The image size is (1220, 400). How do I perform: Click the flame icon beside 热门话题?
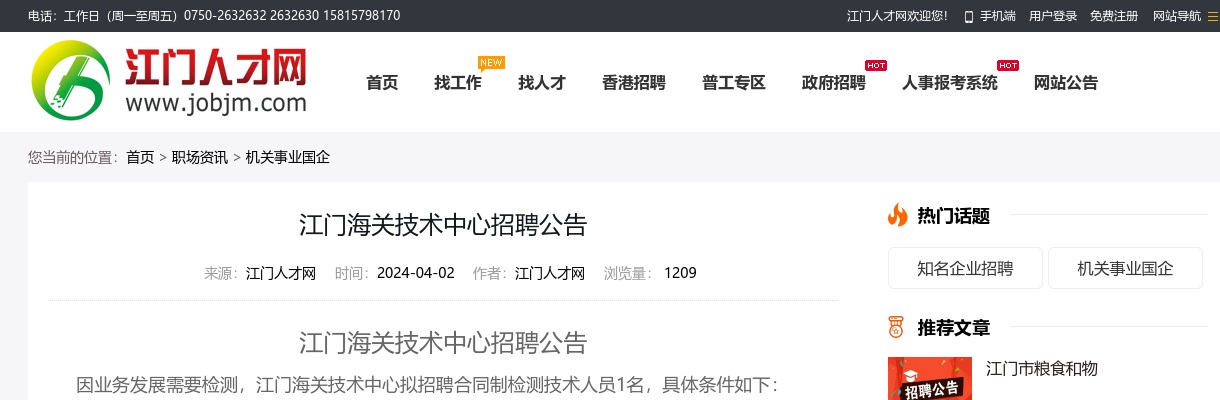point(897,215)
